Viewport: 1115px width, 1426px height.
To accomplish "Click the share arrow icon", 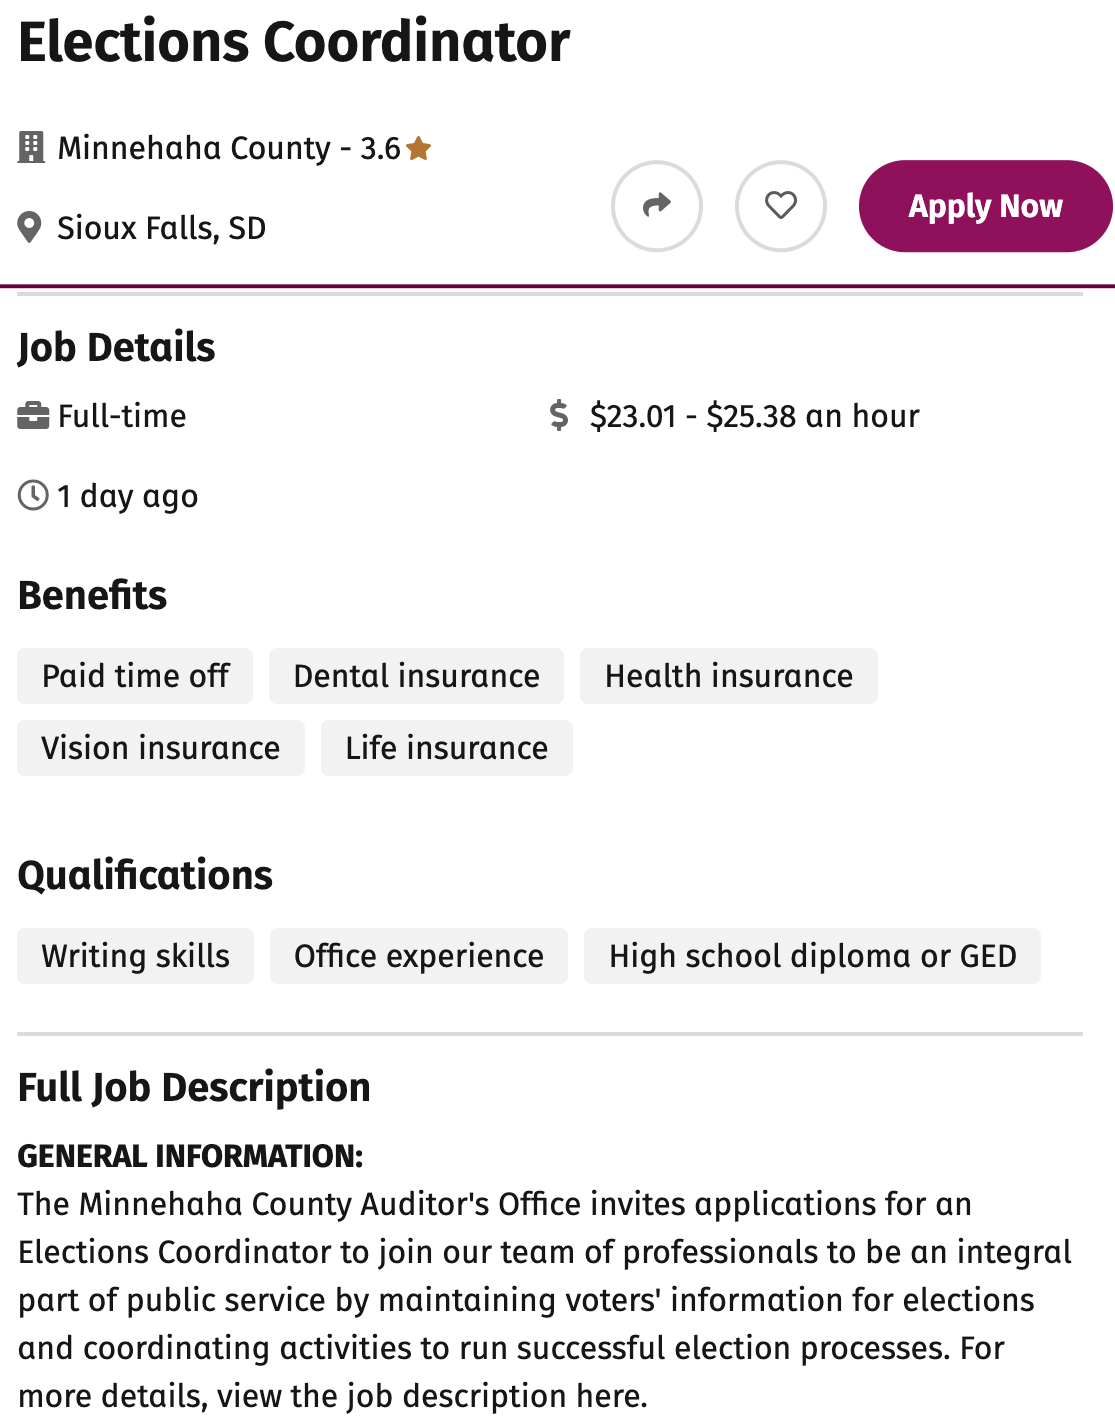I will 656,206.
